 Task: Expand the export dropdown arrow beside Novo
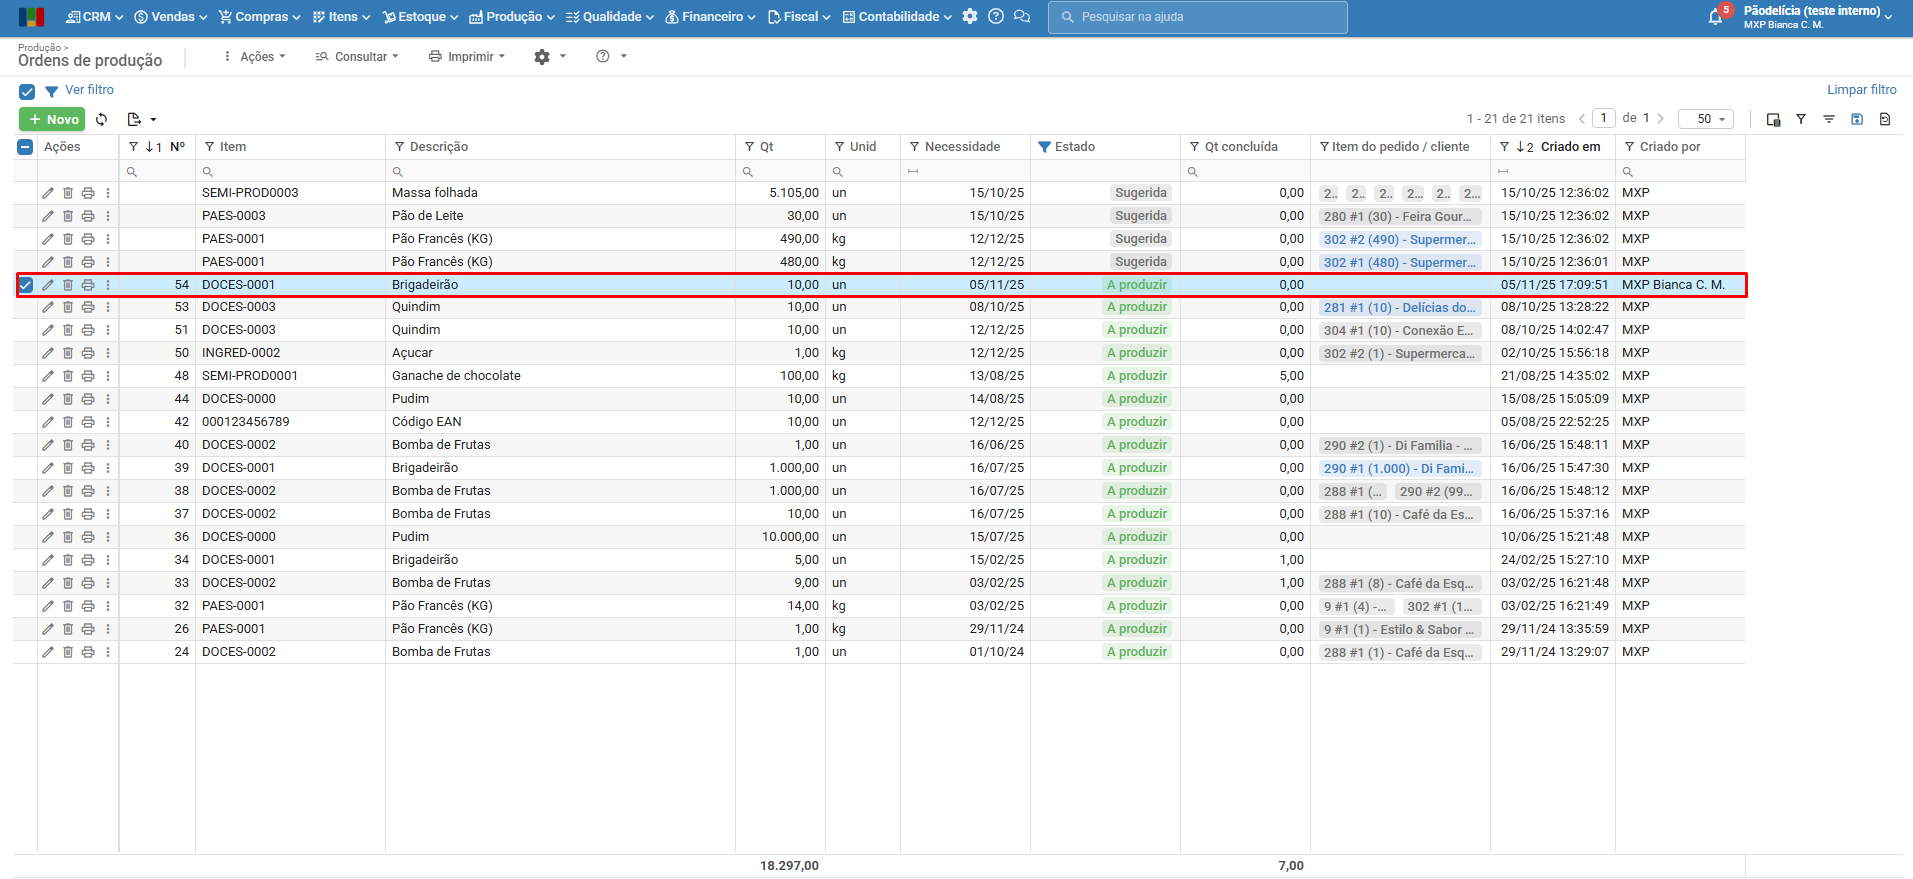tap(153, 120)
